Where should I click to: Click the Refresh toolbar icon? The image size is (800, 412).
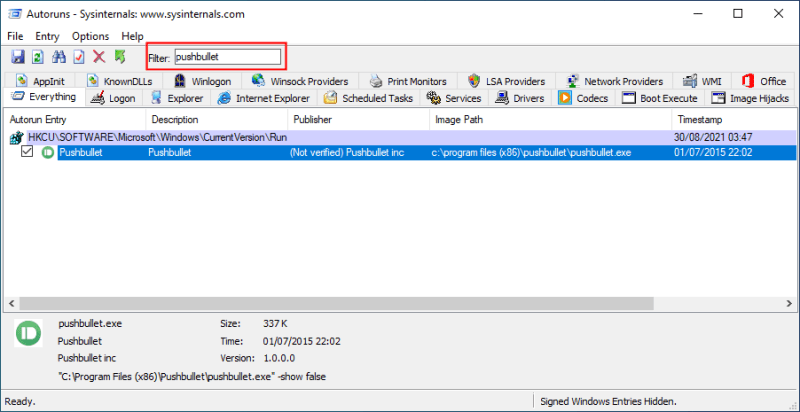pyautogui.click(x=37, y=57)
